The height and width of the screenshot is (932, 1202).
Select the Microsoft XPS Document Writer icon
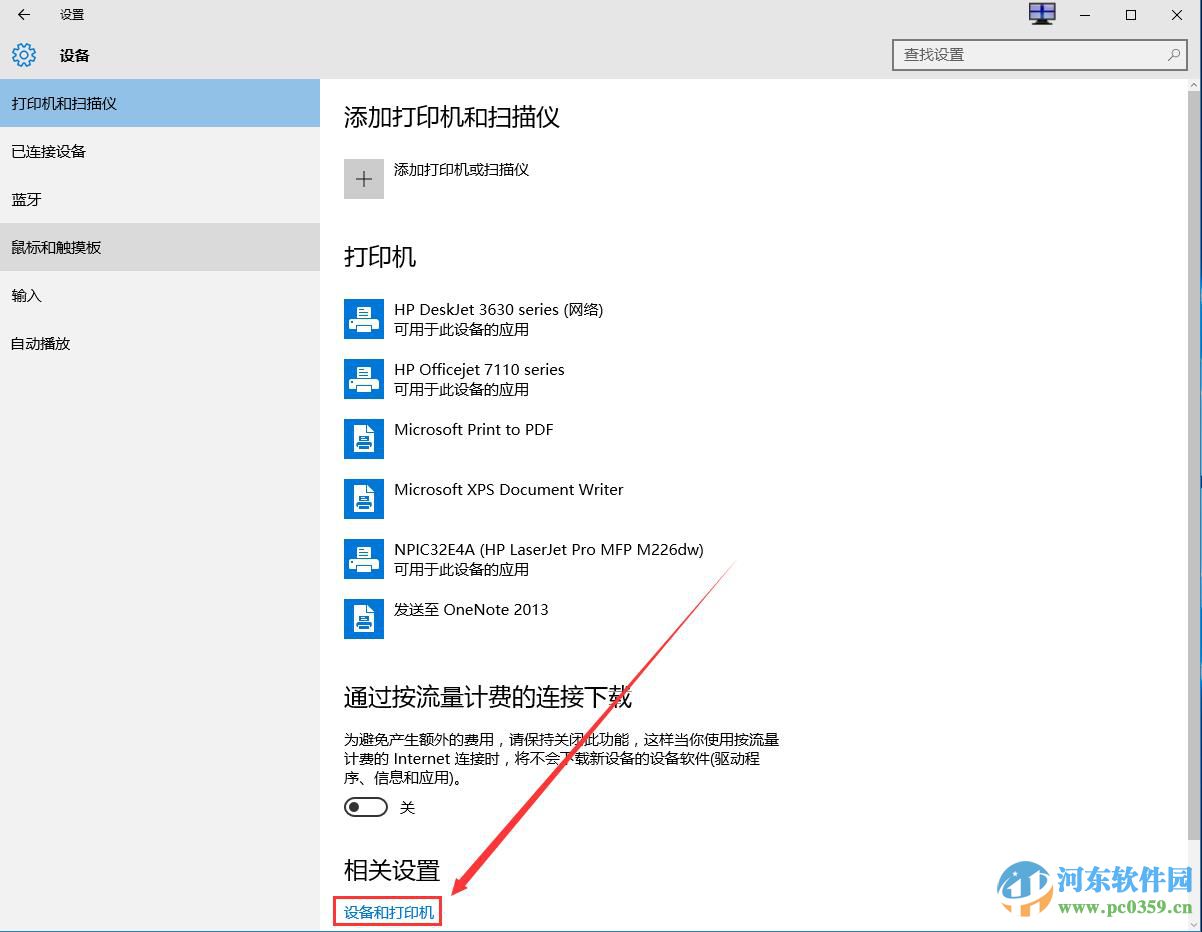(363, 498)
